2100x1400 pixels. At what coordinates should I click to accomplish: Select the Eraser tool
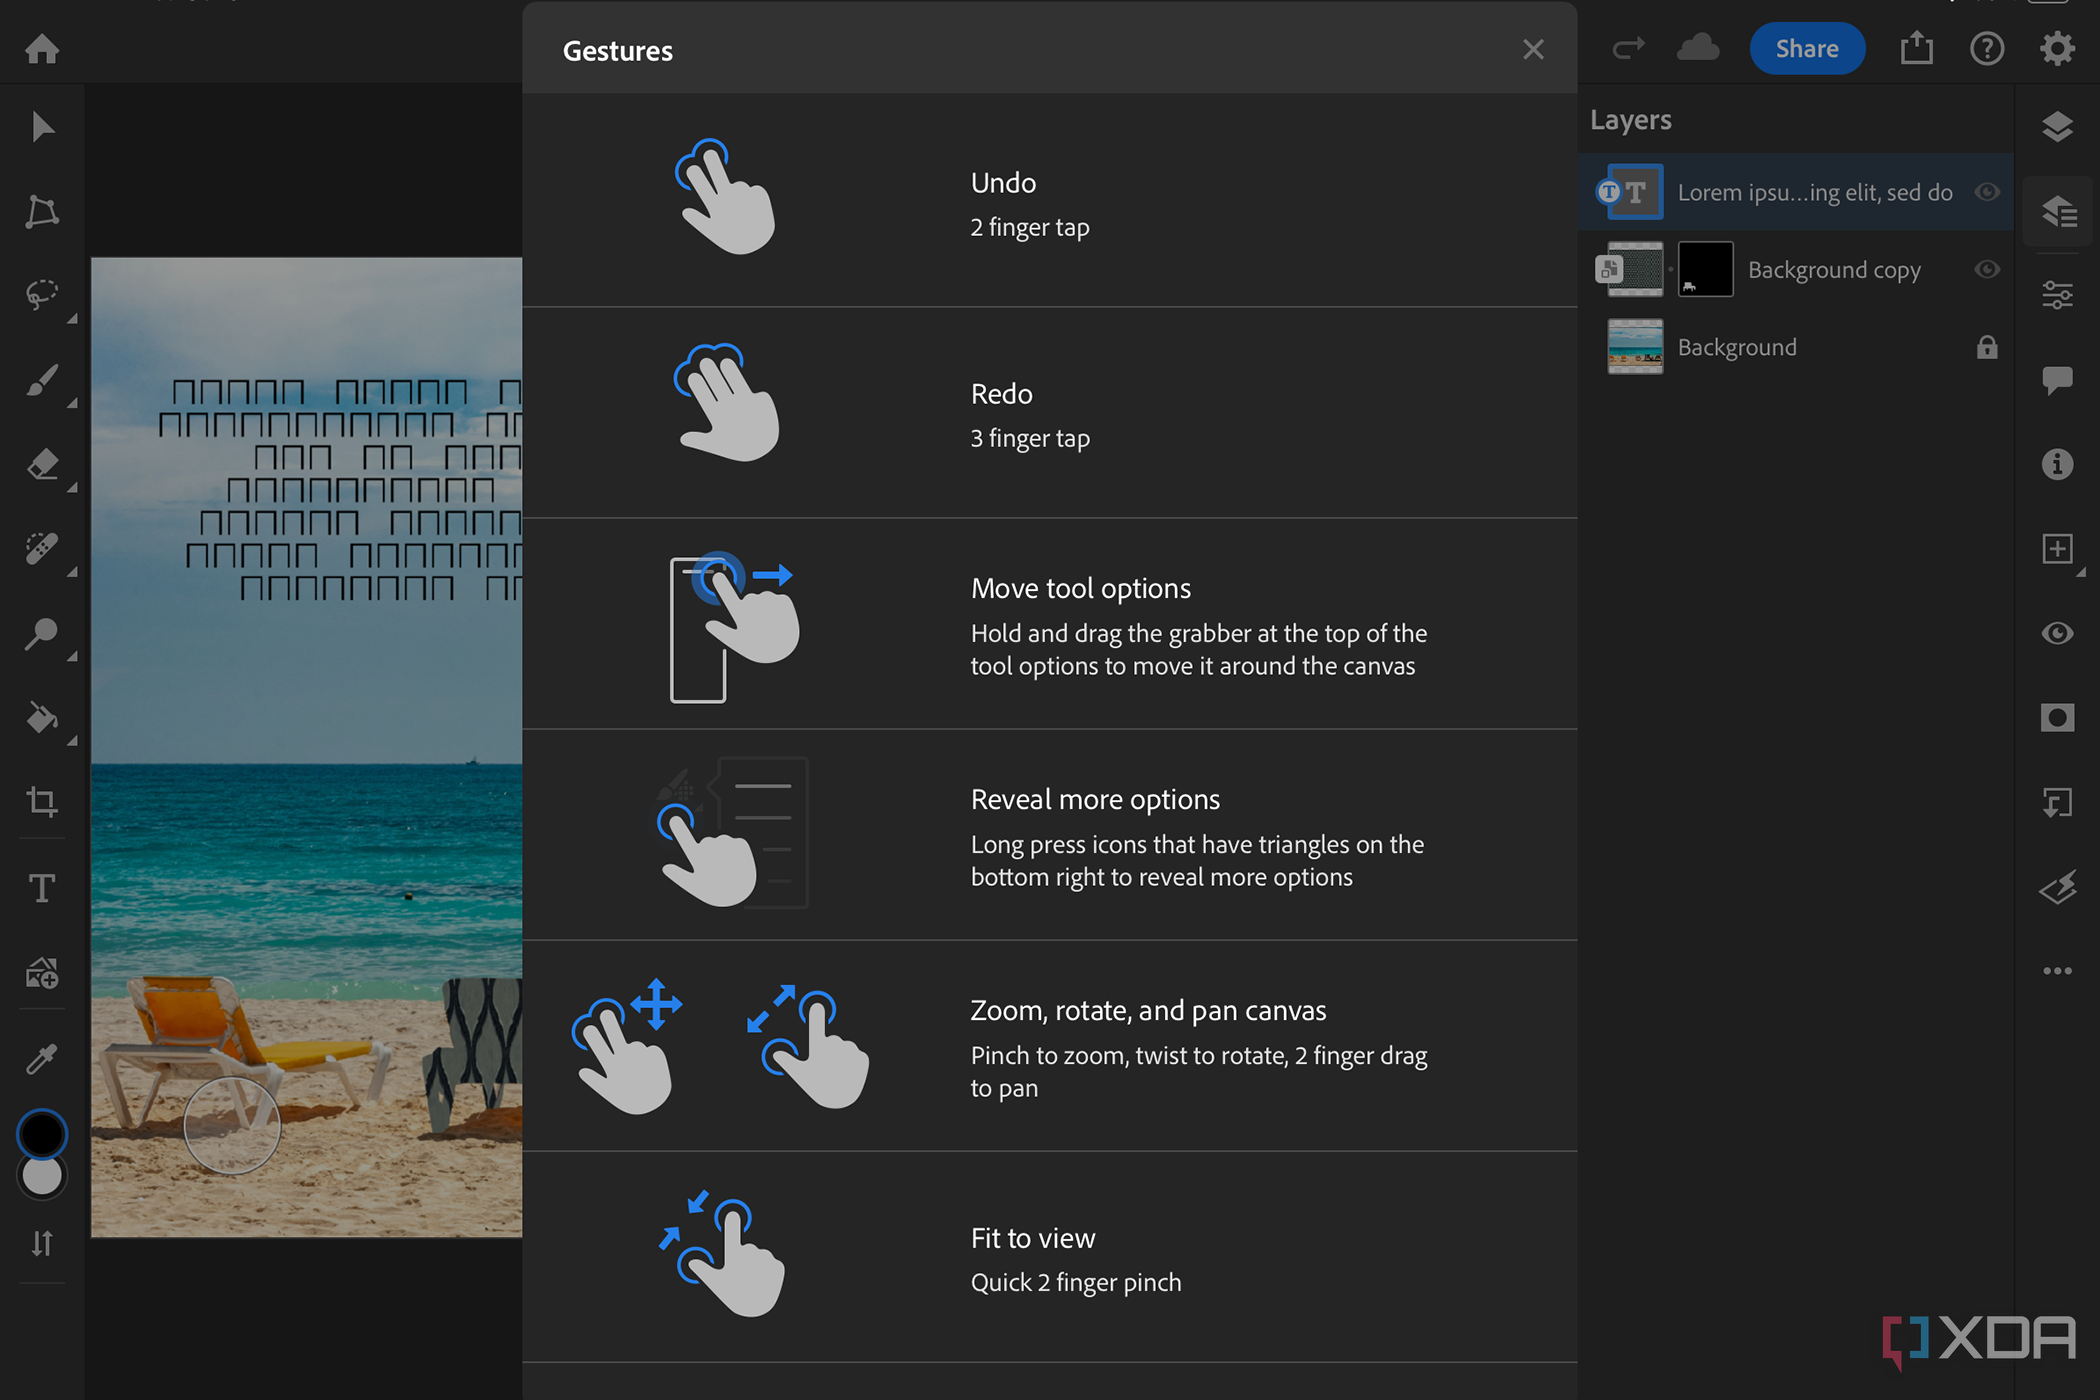[42, 462]
